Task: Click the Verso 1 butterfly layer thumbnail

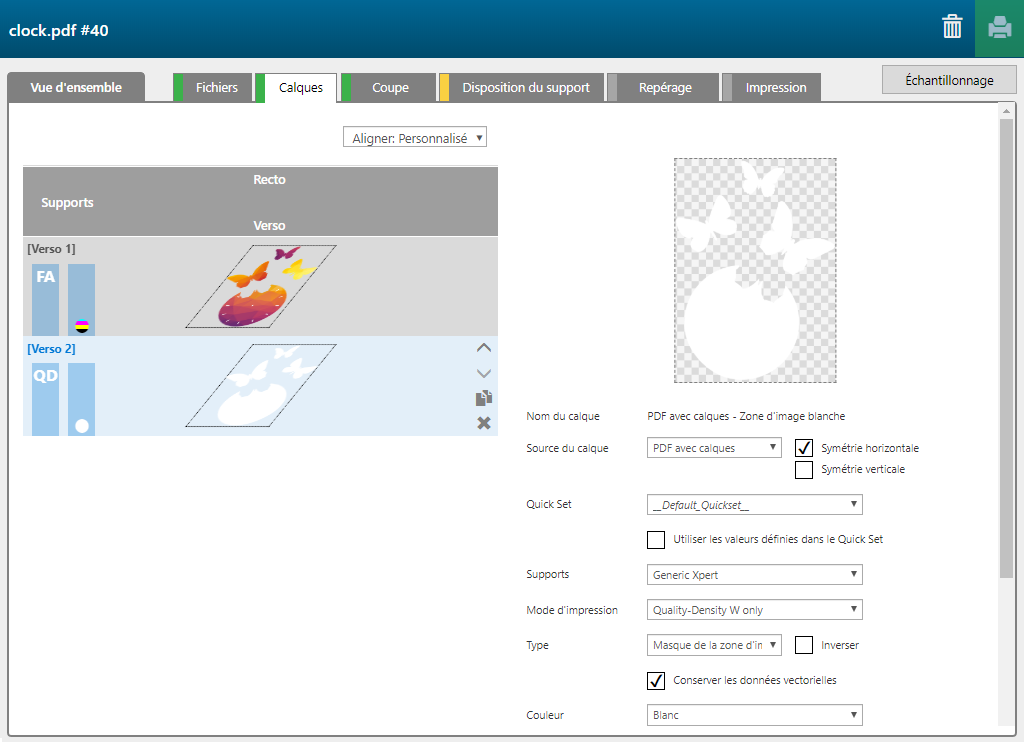Action: pyautogui.click(x=261, y=286)
